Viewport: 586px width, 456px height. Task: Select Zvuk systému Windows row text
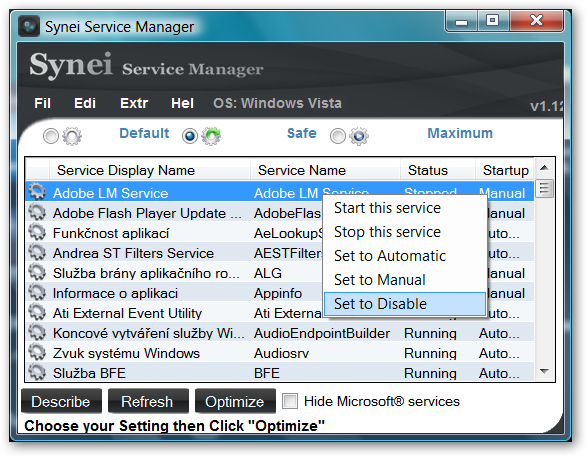click(126, 353)
